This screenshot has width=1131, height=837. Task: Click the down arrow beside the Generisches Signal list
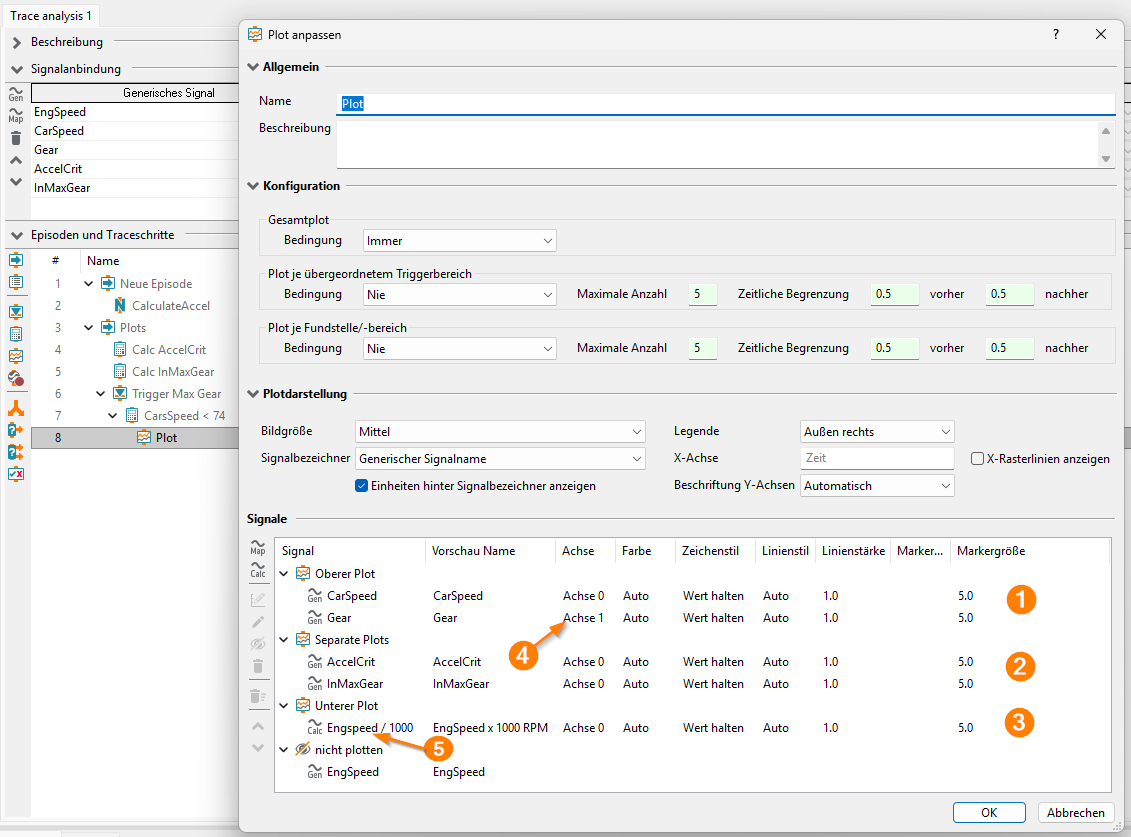16,182
